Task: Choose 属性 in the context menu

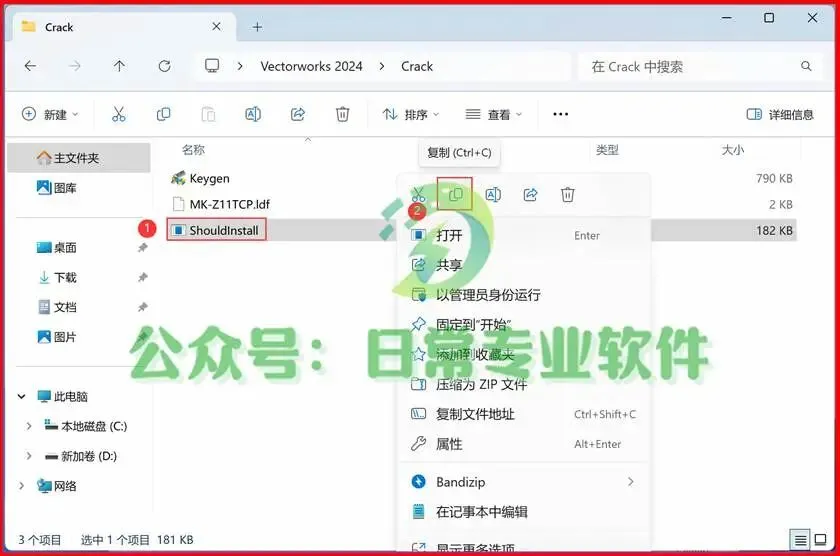Action: point(523,444)
